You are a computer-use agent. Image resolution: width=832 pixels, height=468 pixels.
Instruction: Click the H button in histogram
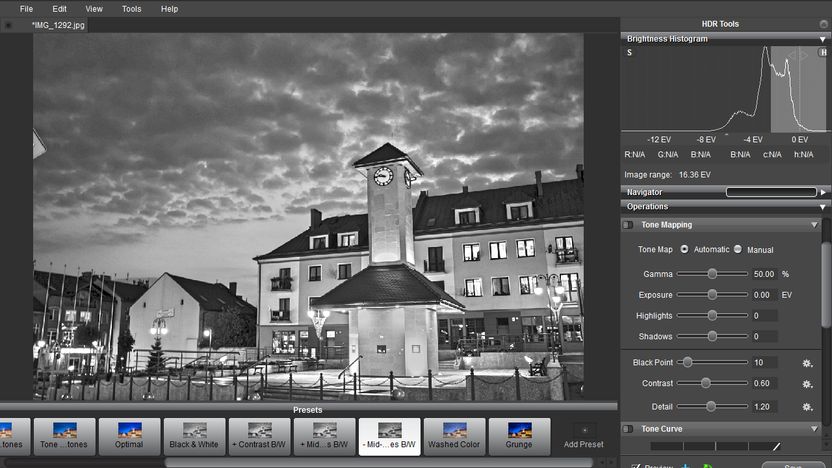coord(823,52)
